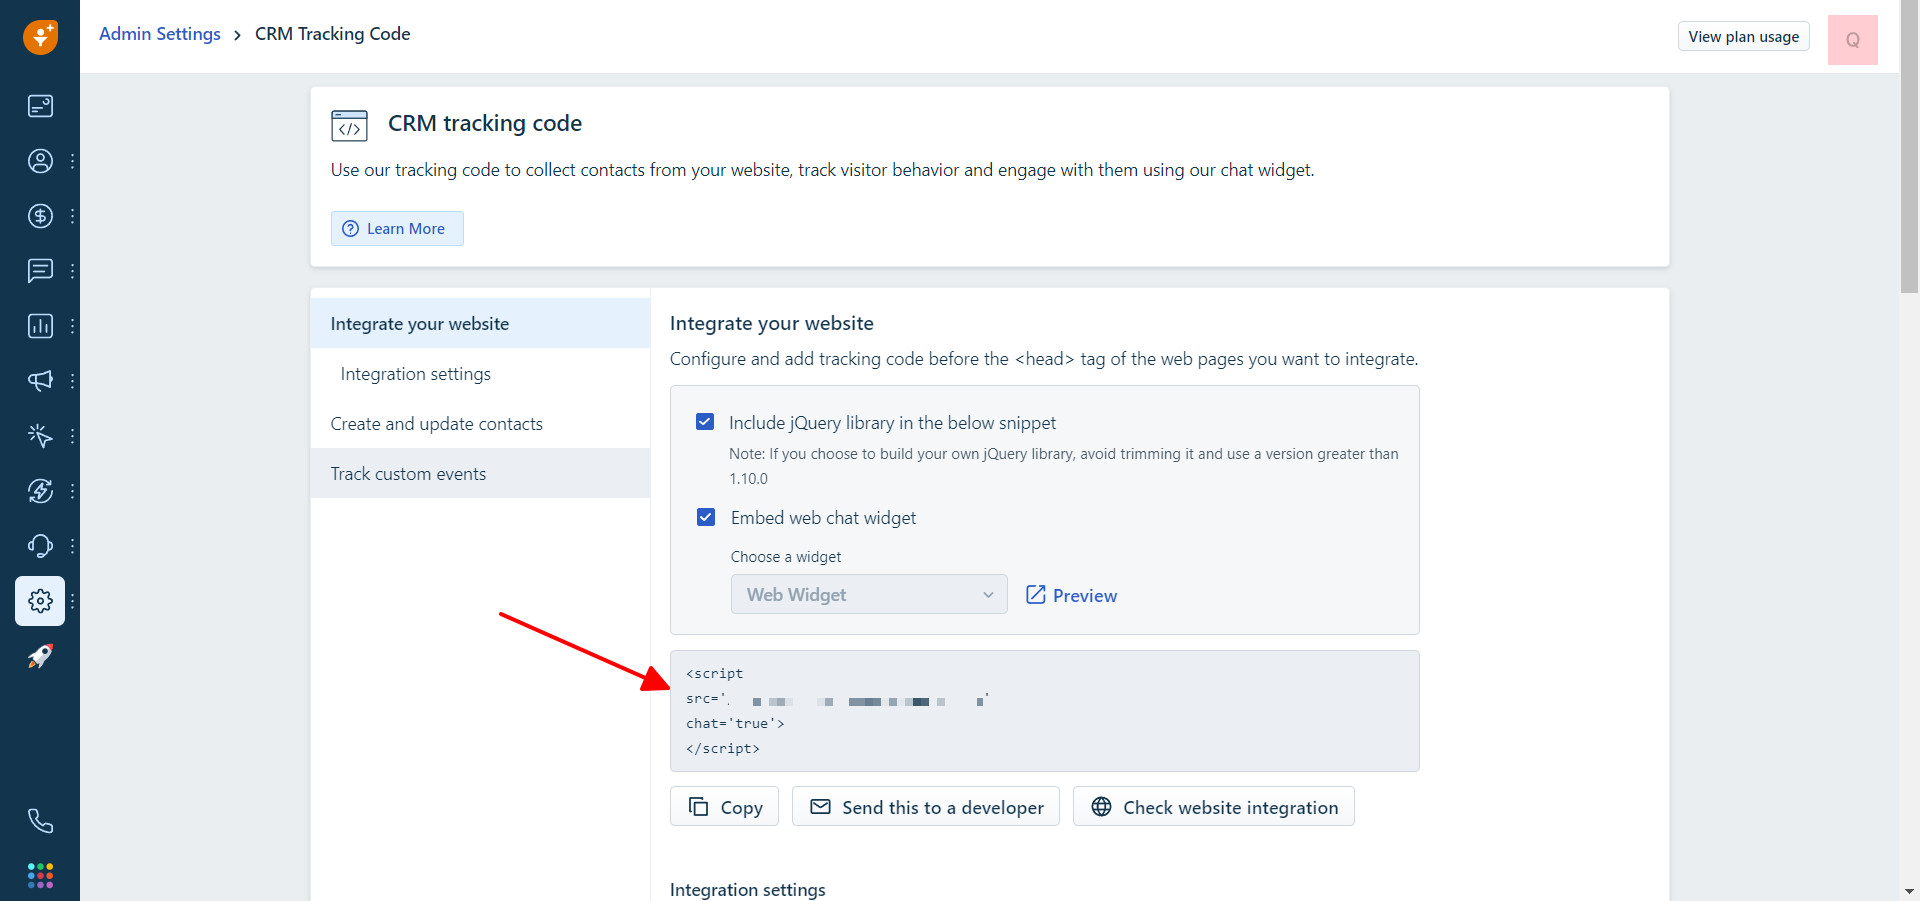Expand automation submenu dots
This screenshot has width=1920, height=901.
(72, 491)
